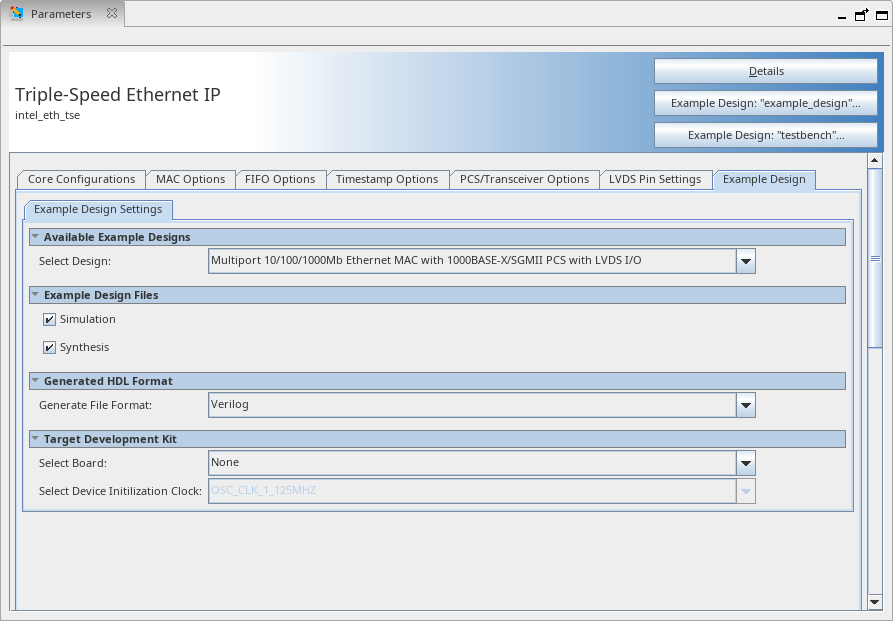Click the Select Device Initilization Clock label
This screenshot has height=621, width=893.
(120, 491)
